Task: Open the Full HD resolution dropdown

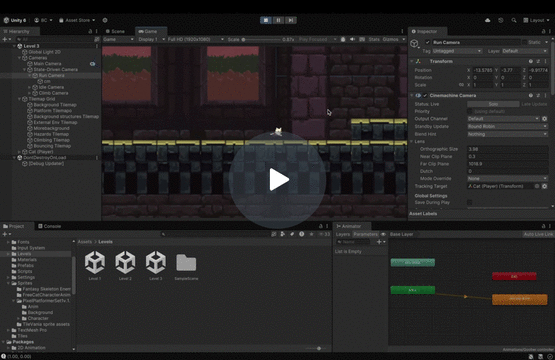Action: coord(195,39)
